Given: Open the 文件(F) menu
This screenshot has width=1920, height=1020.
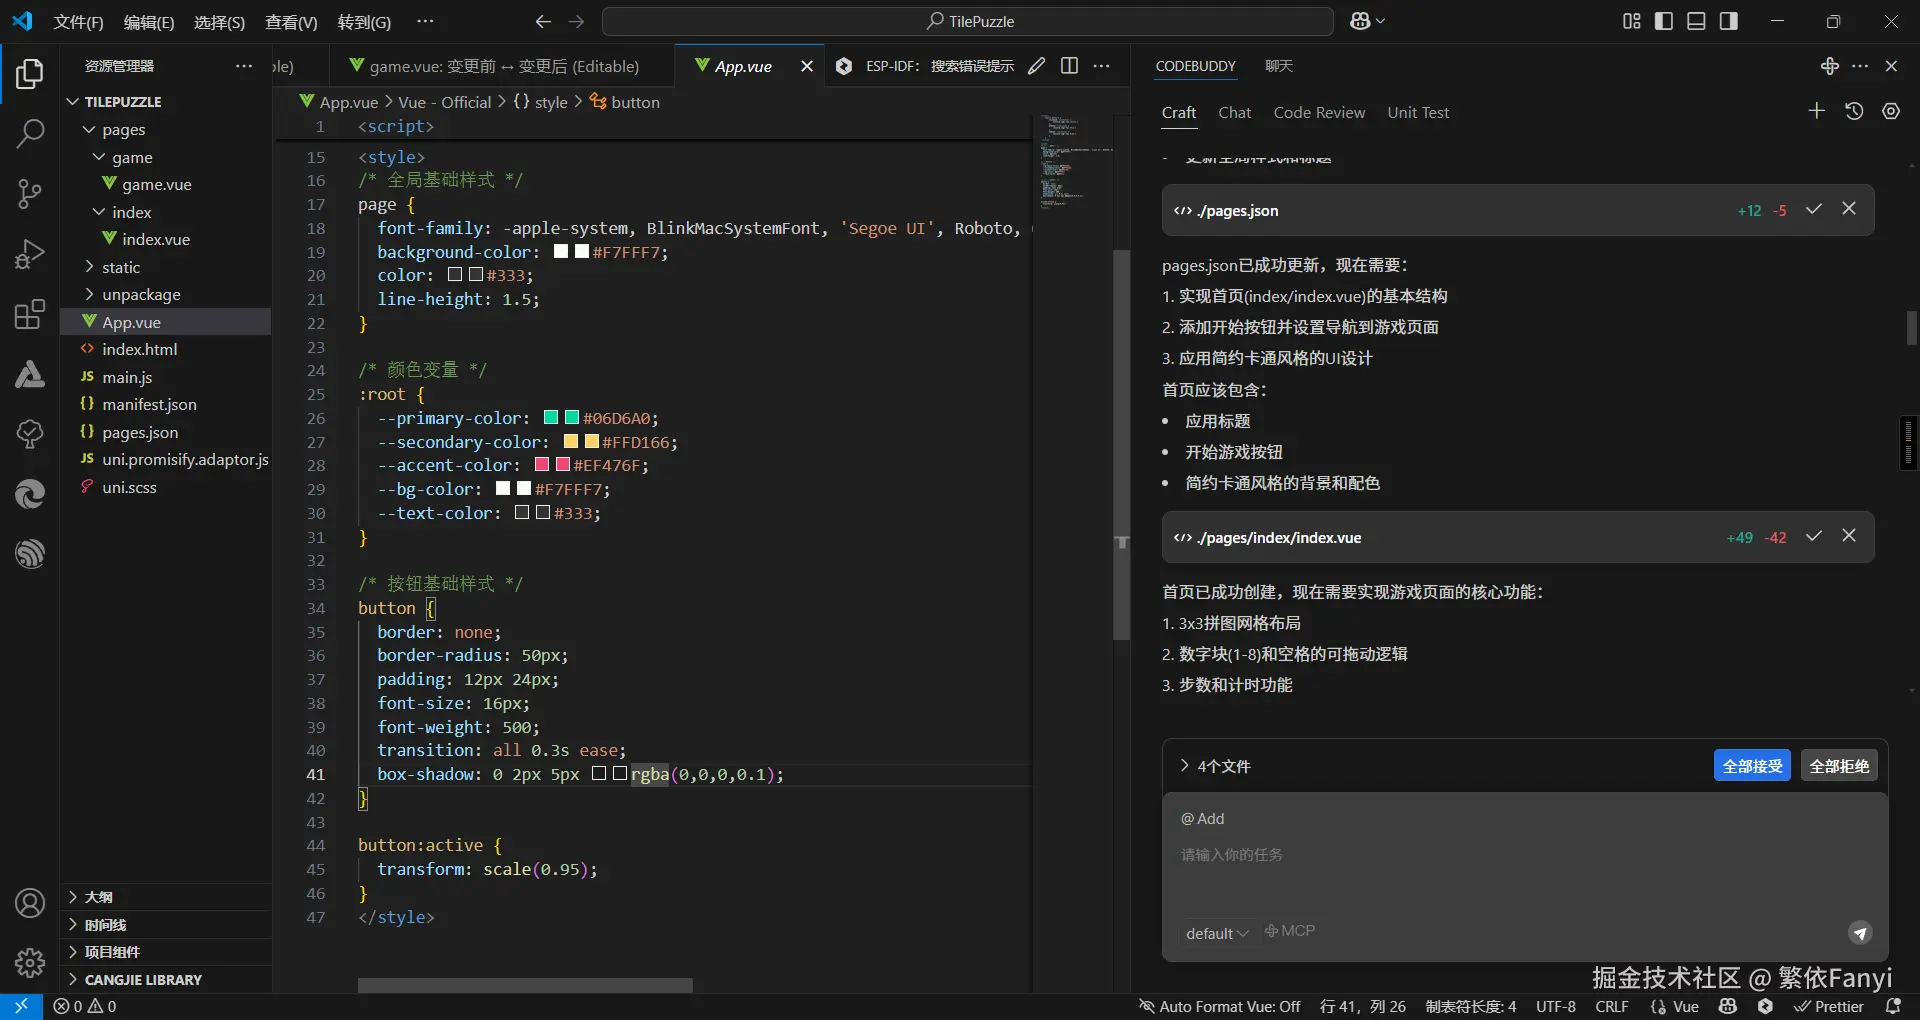Looking at the screenshot, I should [x=78, y=21].
